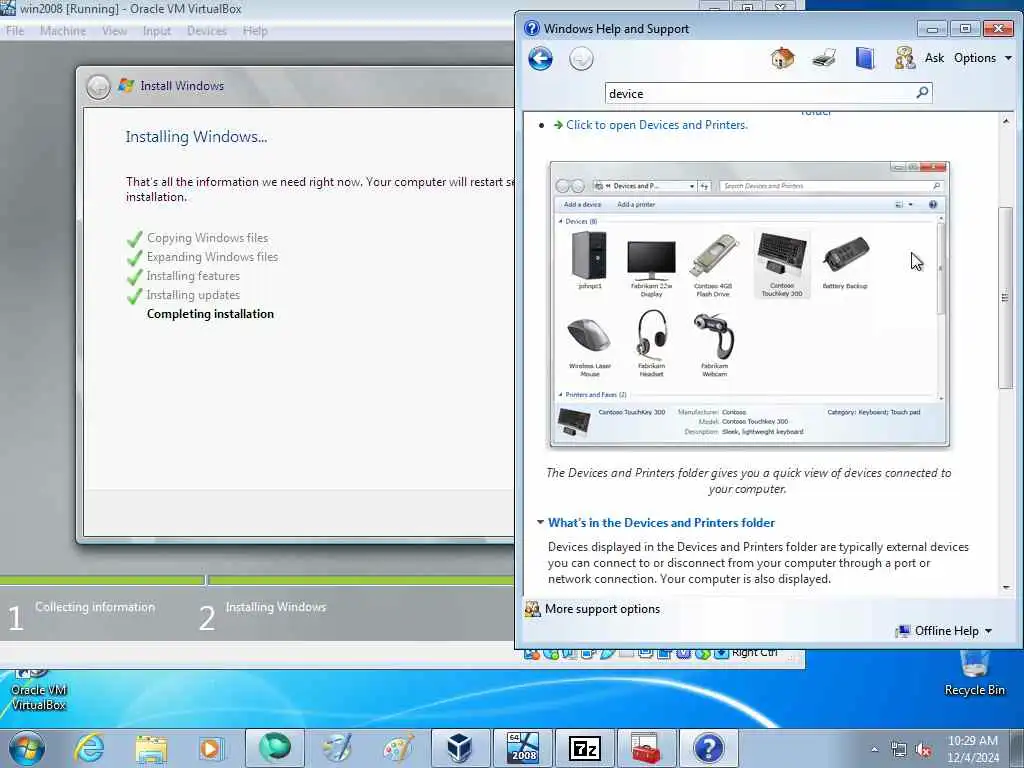Click the Devices and Printers screenshot image

click(749, 304)
